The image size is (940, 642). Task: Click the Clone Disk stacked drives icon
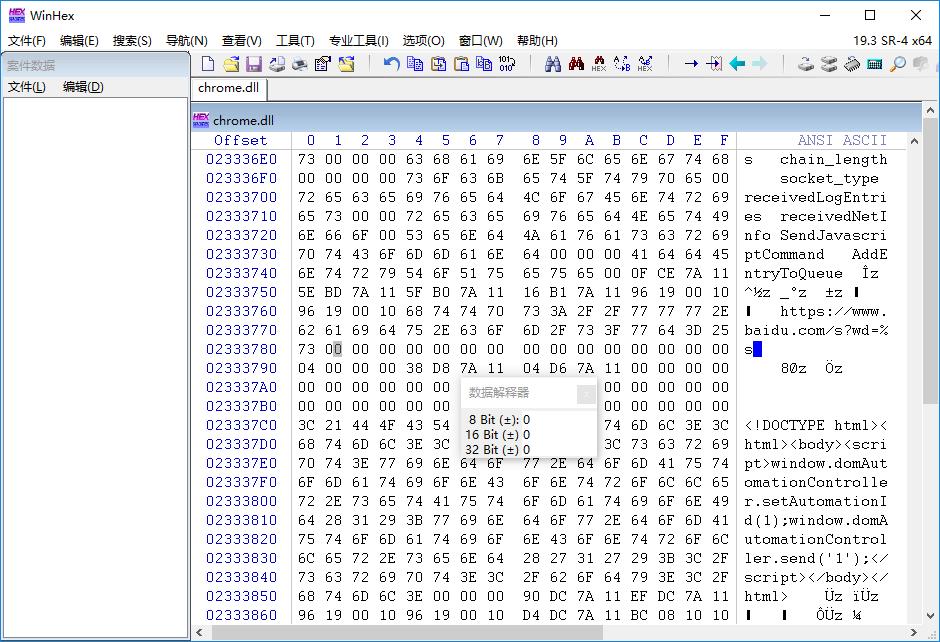click(x=828, y=64)
